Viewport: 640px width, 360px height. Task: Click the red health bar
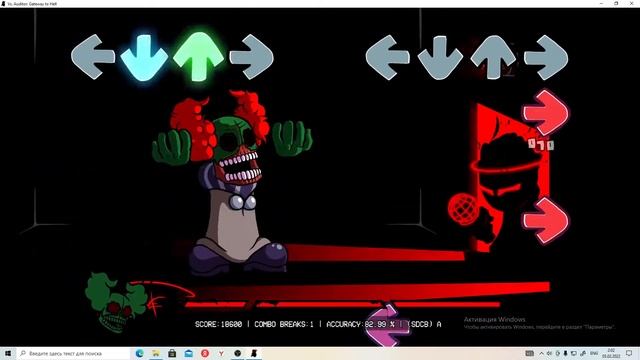(342, 304)
